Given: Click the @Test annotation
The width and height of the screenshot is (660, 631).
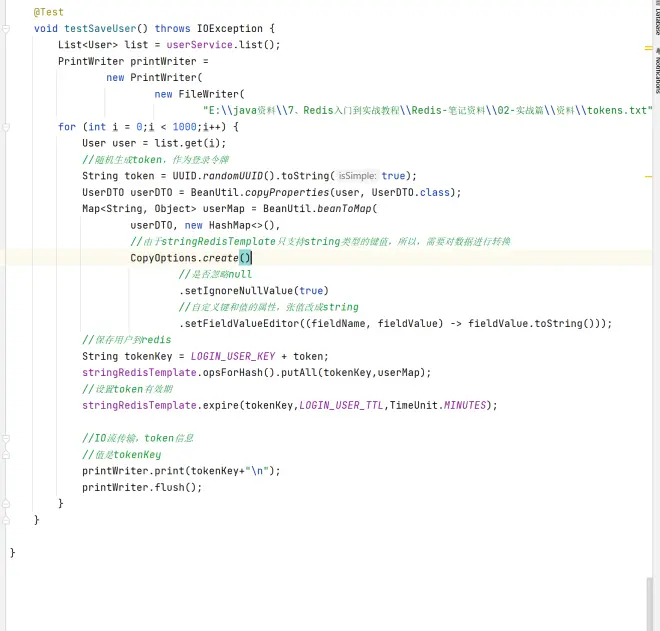Looking at the screenshot, I should (48, 13).
